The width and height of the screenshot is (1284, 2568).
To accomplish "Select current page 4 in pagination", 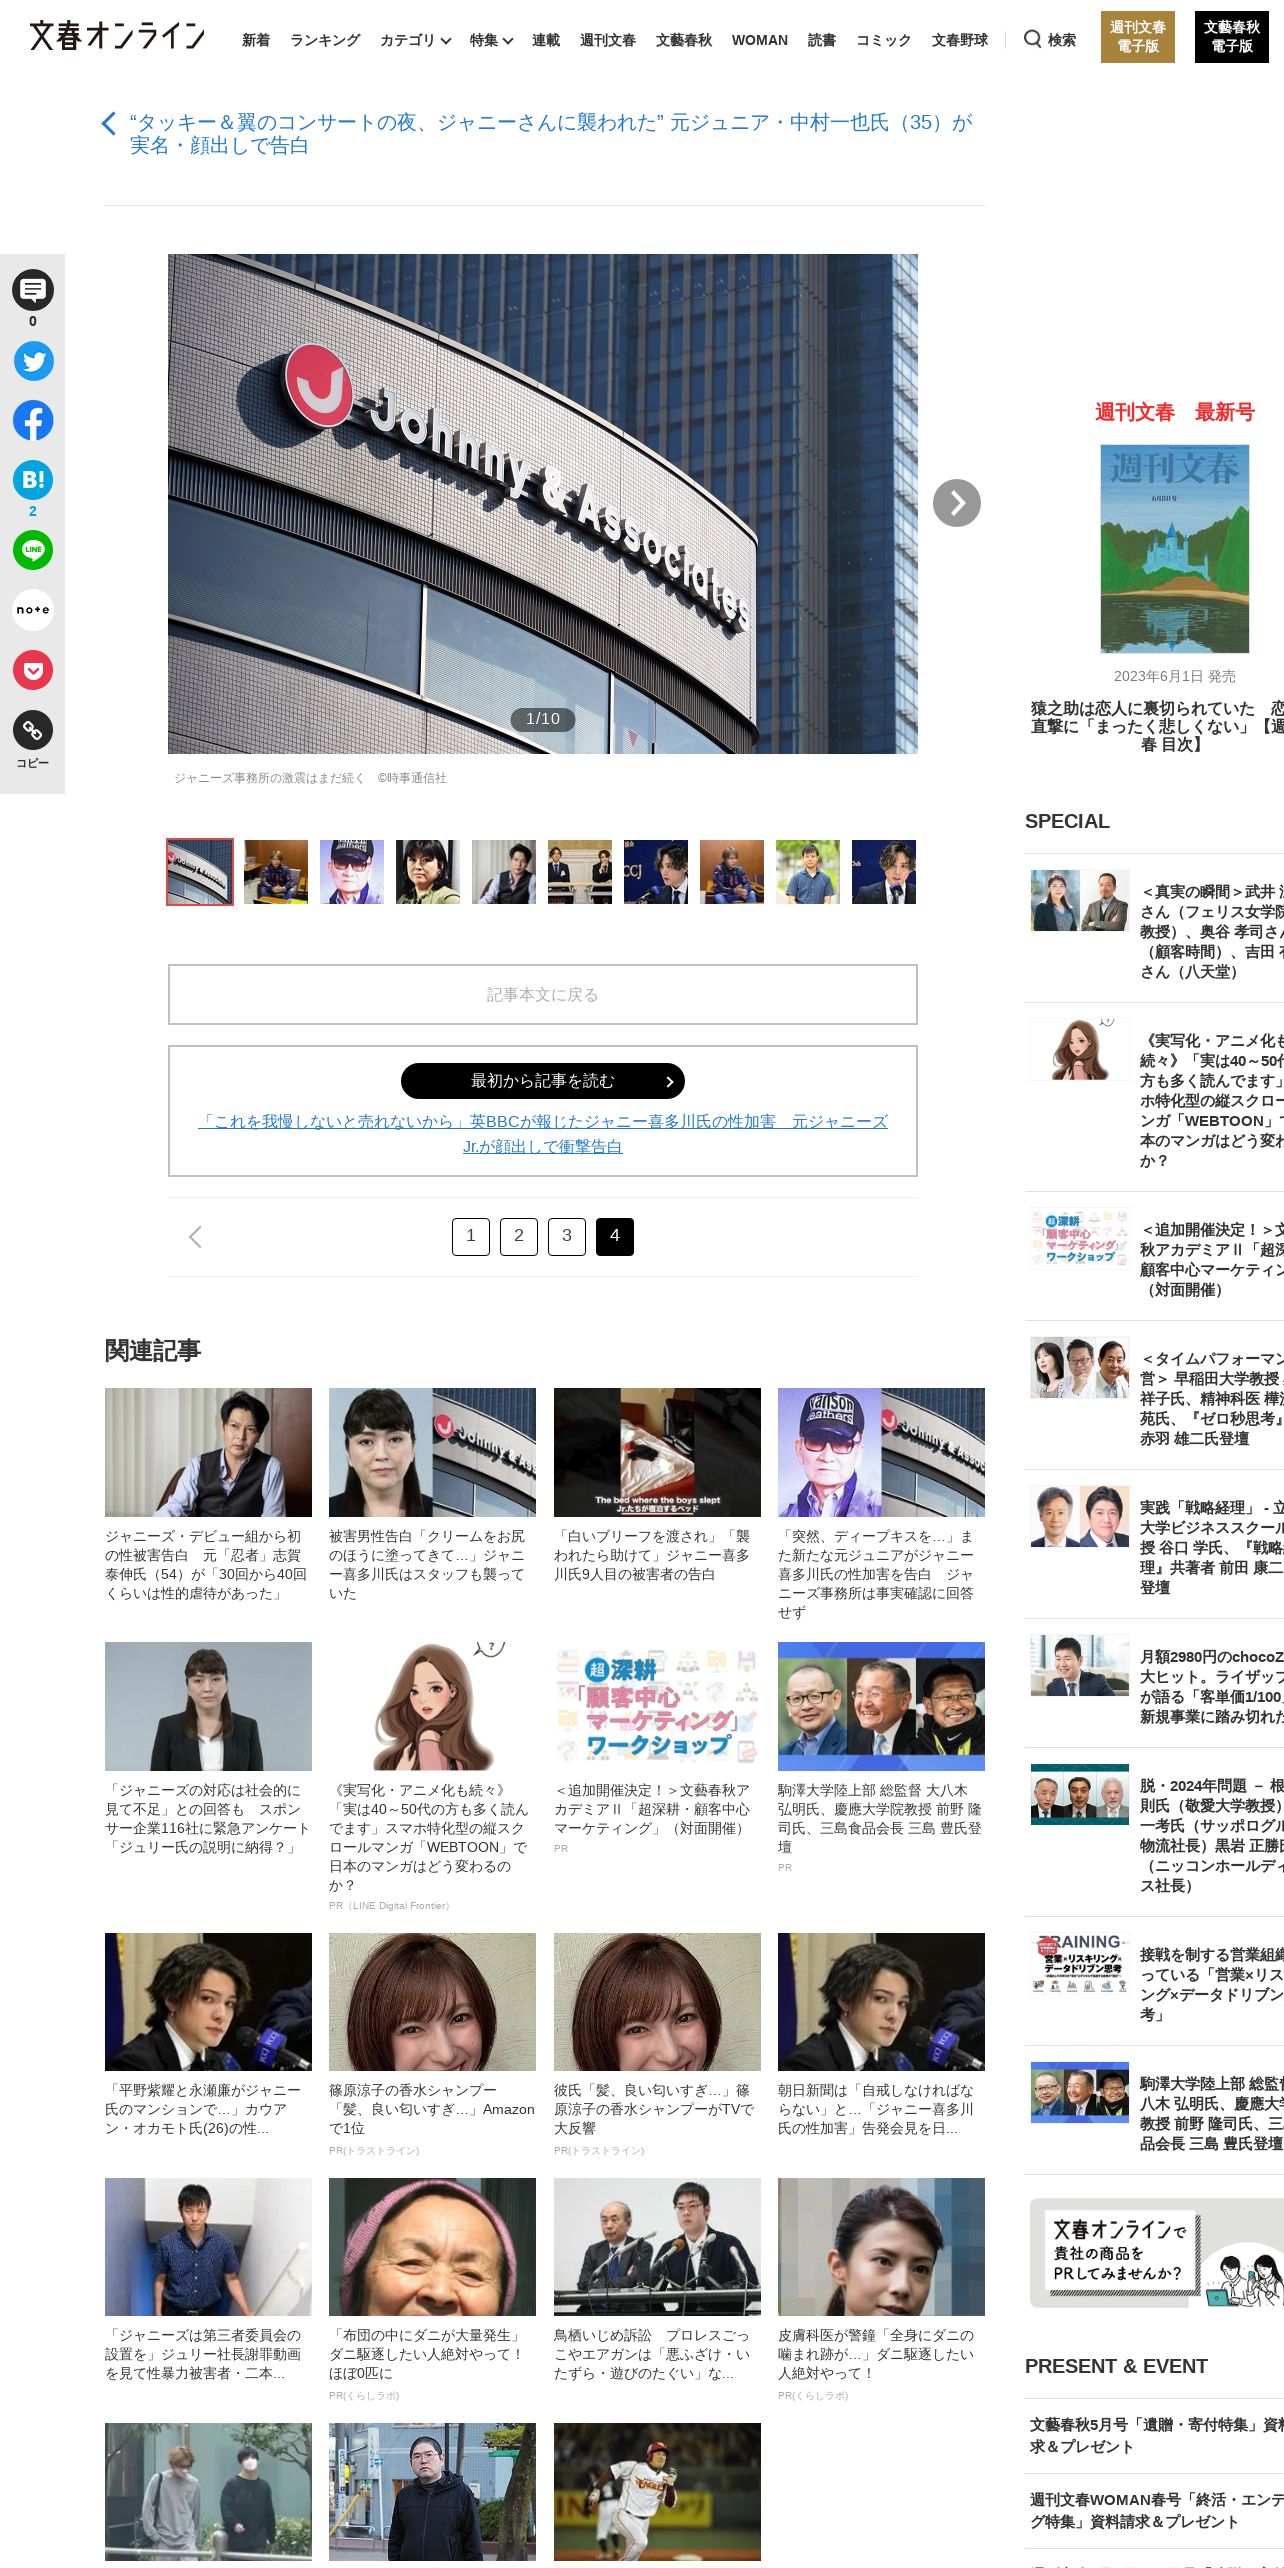I will pyautogui.click(x=615, y=1236).
